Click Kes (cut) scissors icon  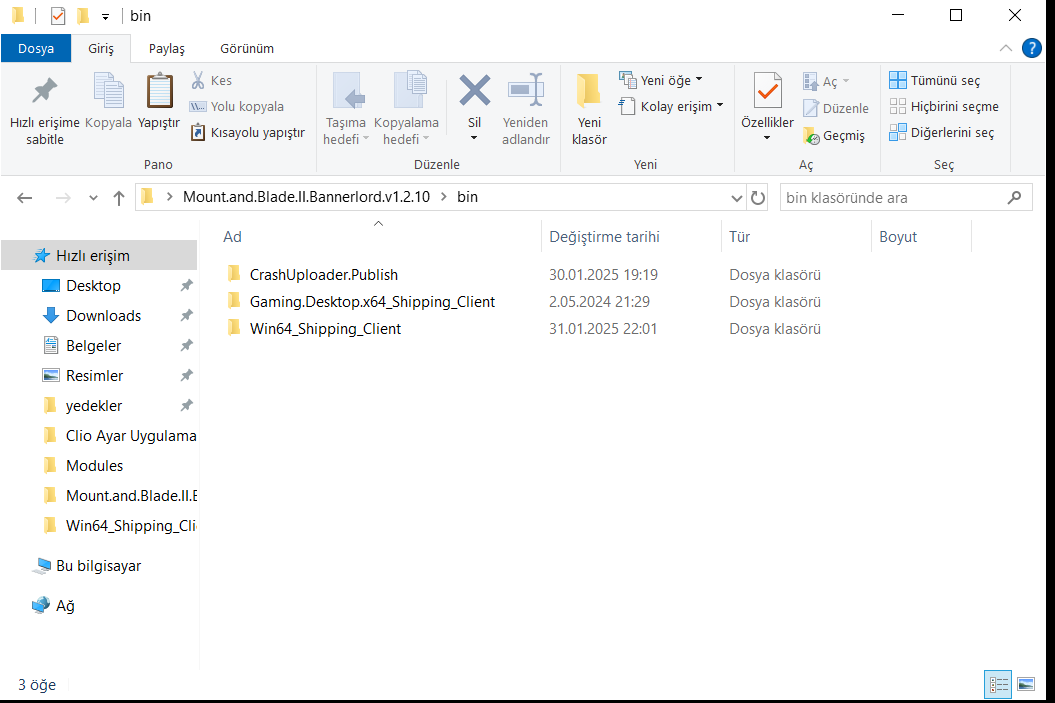tap(198, 80)
